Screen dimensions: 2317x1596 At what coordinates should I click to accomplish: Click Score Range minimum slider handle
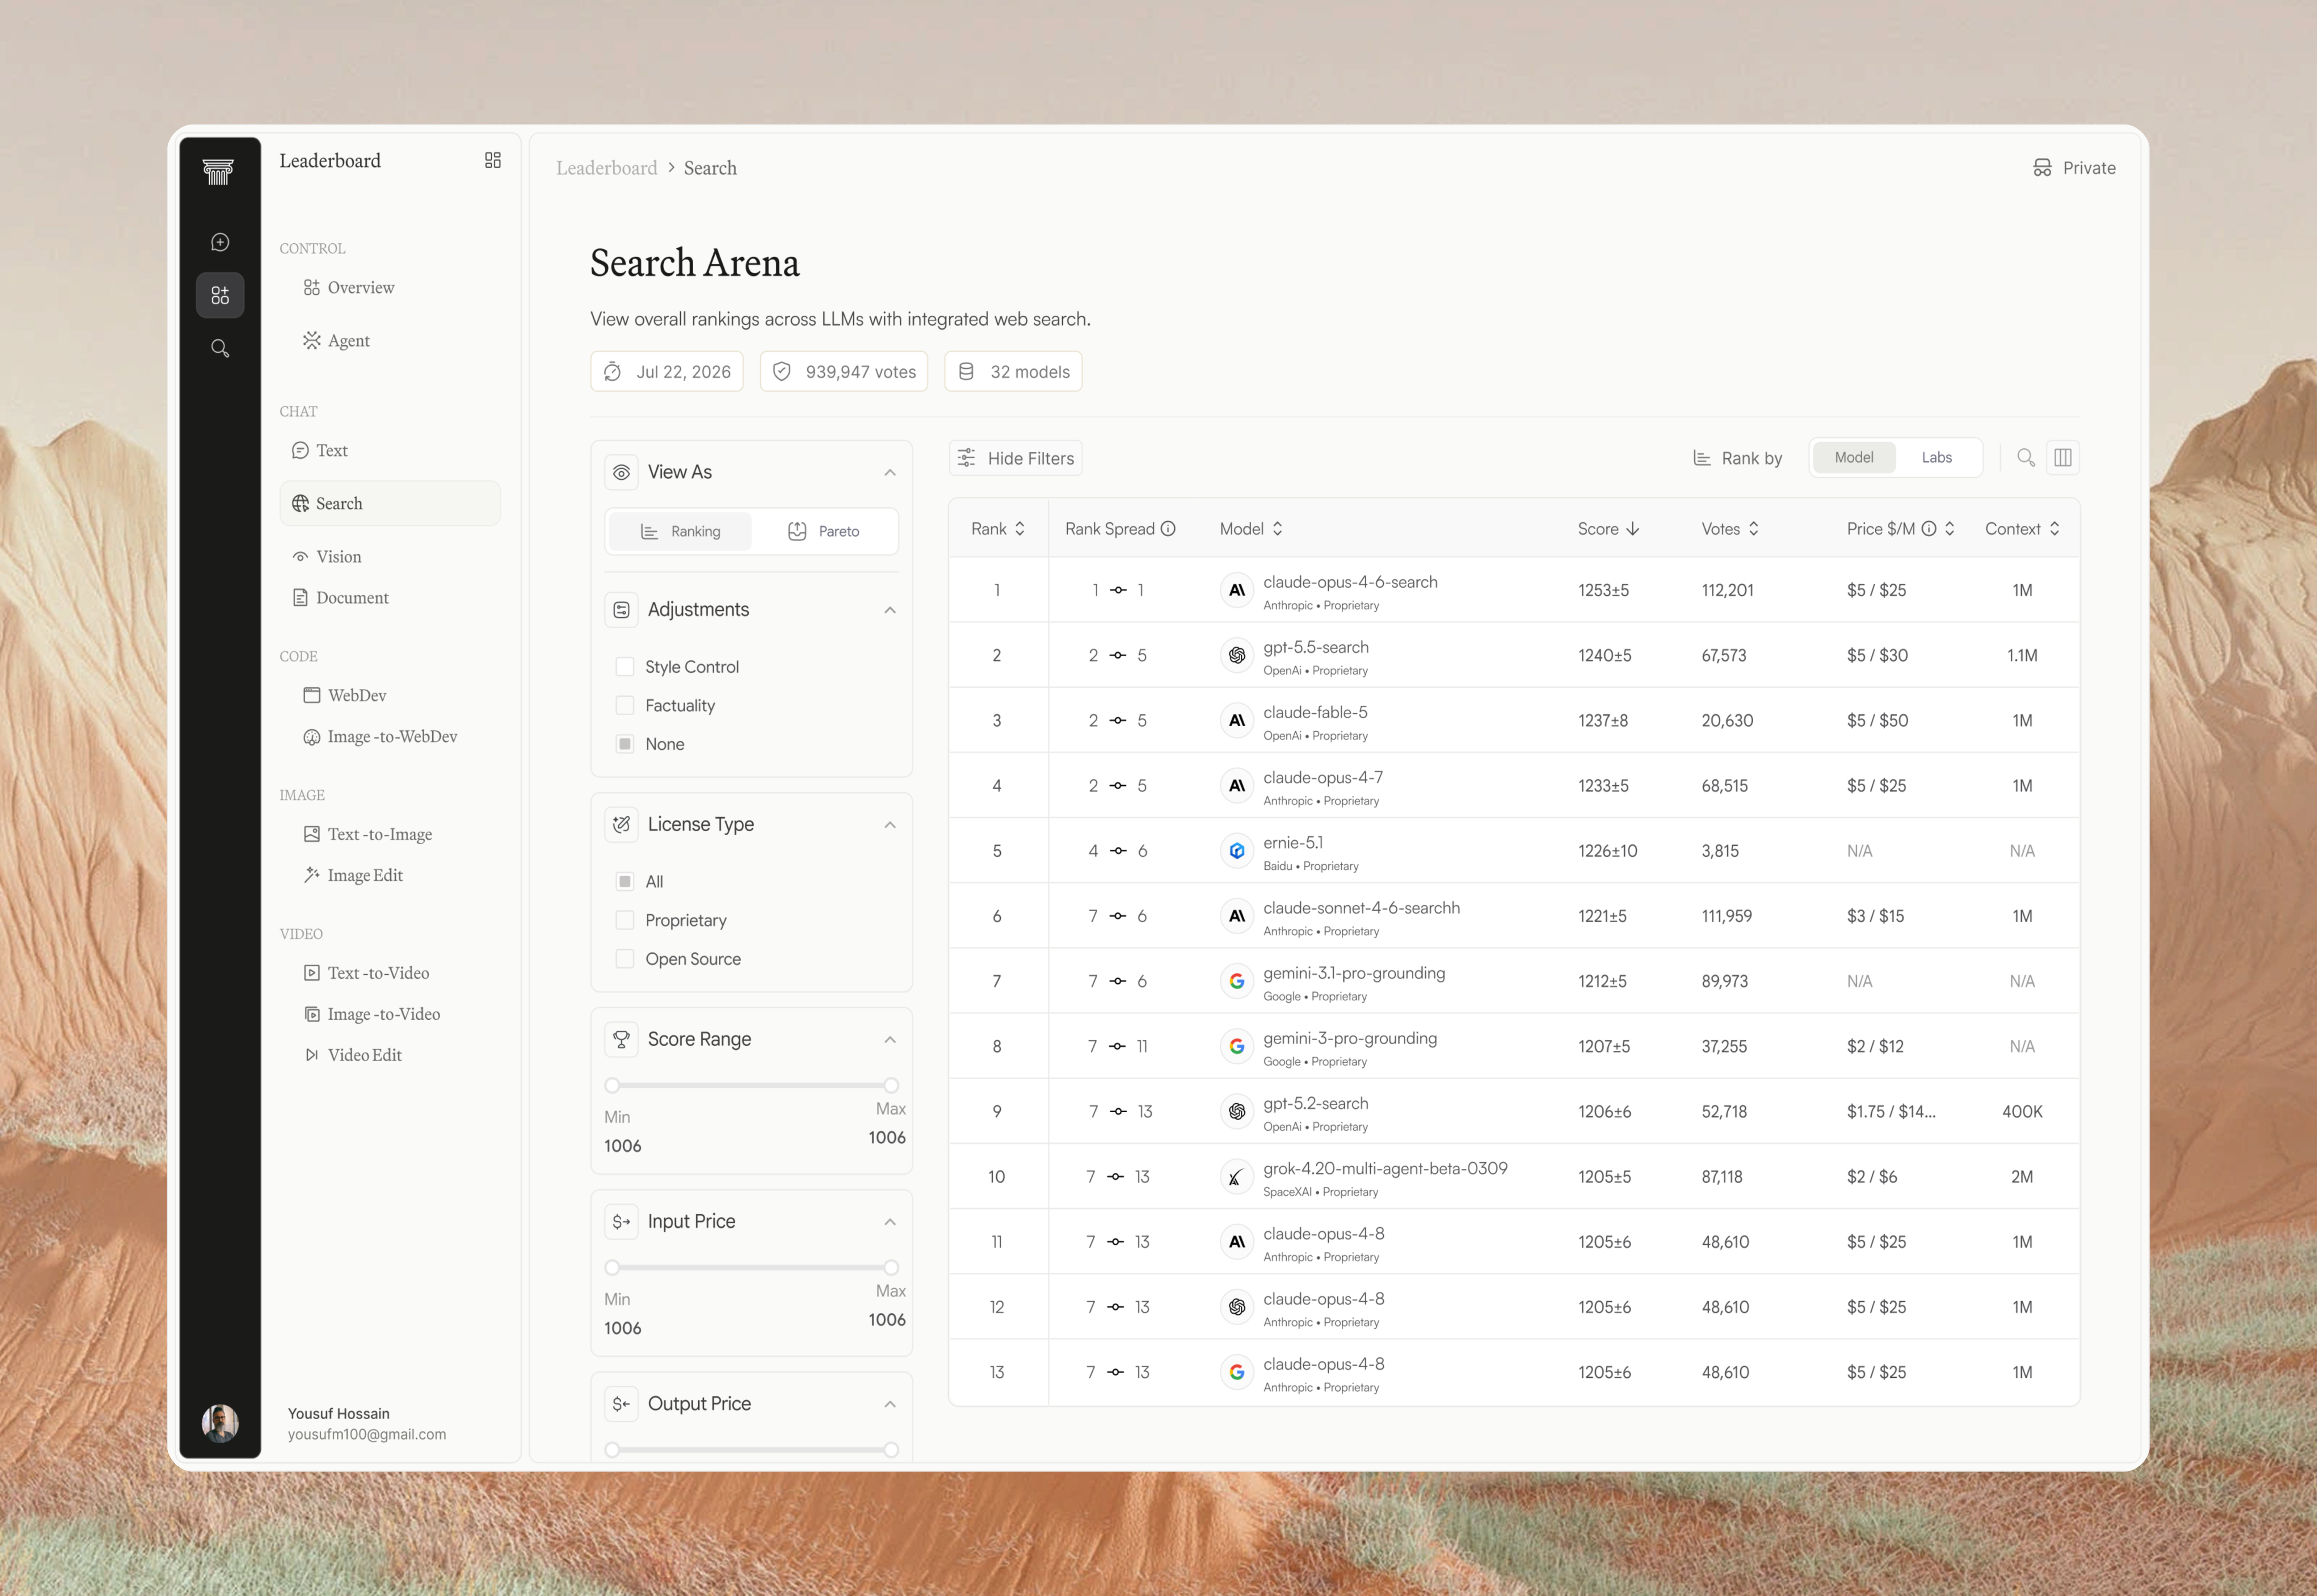point(612,1086)
